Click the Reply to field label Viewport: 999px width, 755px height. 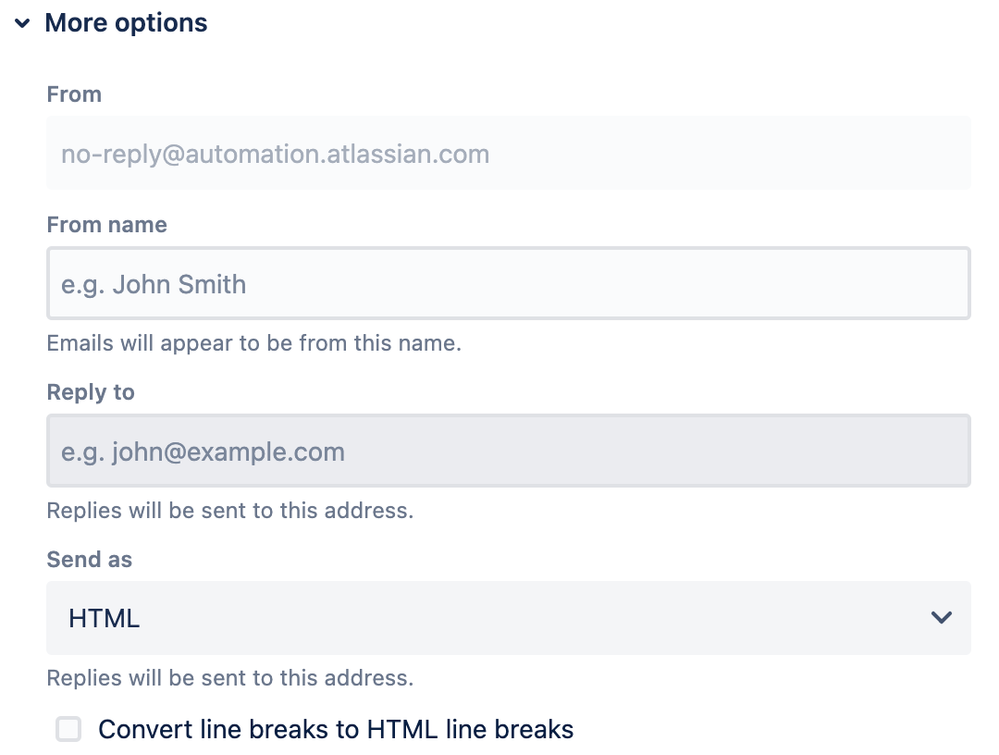point(91,392)
